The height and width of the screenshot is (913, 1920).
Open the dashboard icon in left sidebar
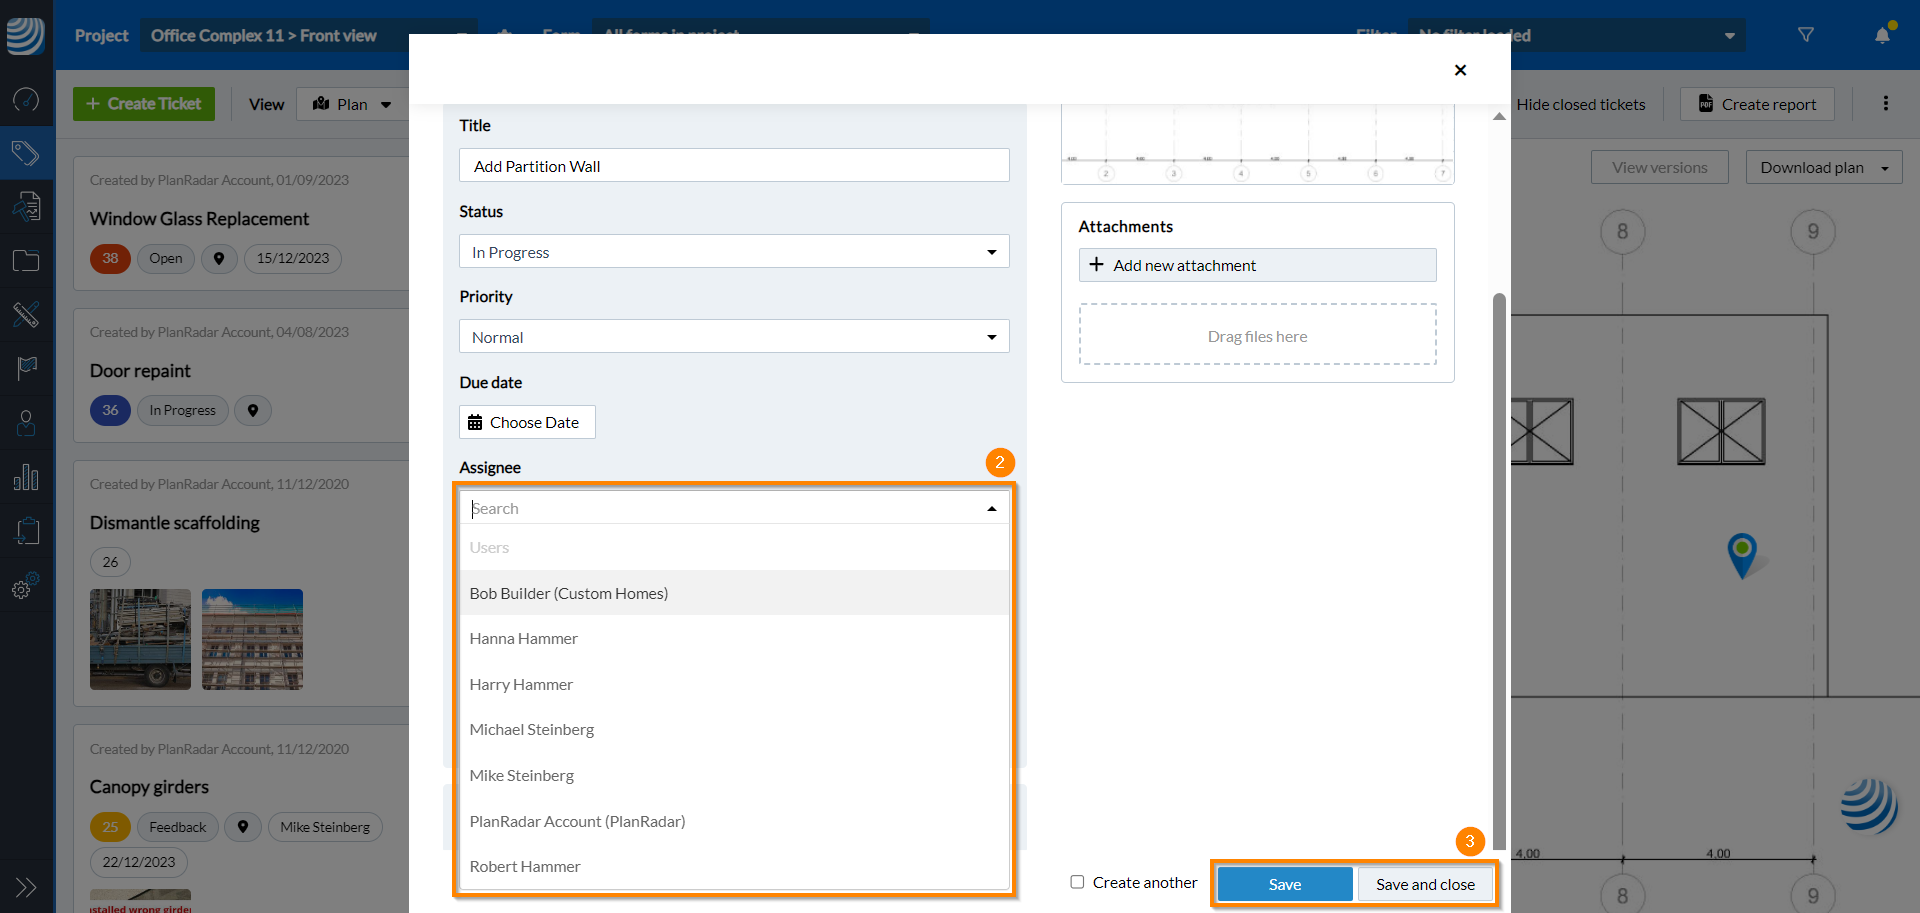coord(26,99)
